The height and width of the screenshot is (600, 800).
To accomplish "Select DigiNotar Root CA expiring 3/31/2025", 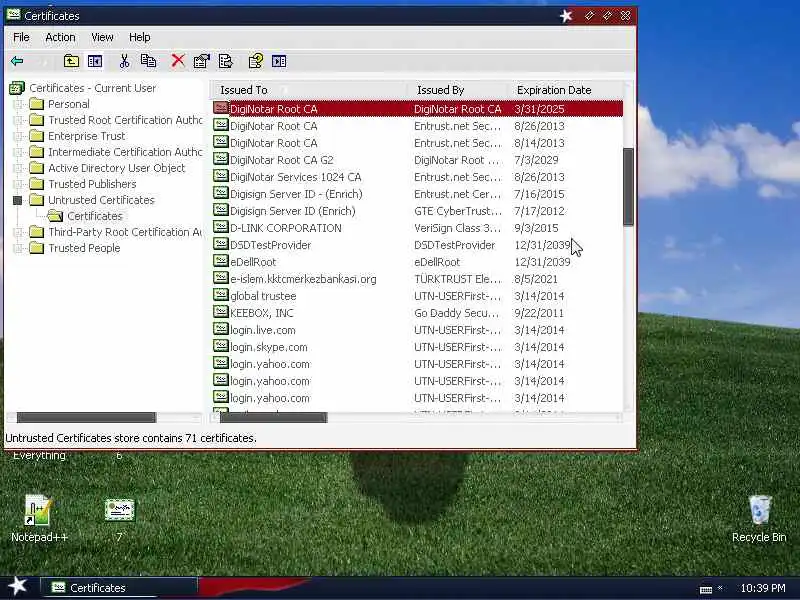I will pos(417,109).
